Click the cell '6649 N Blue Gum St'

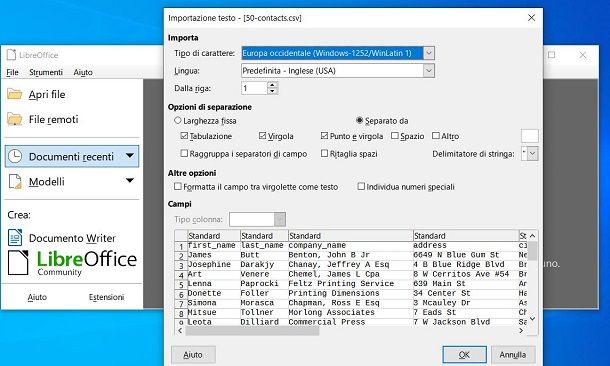point(456,255)
